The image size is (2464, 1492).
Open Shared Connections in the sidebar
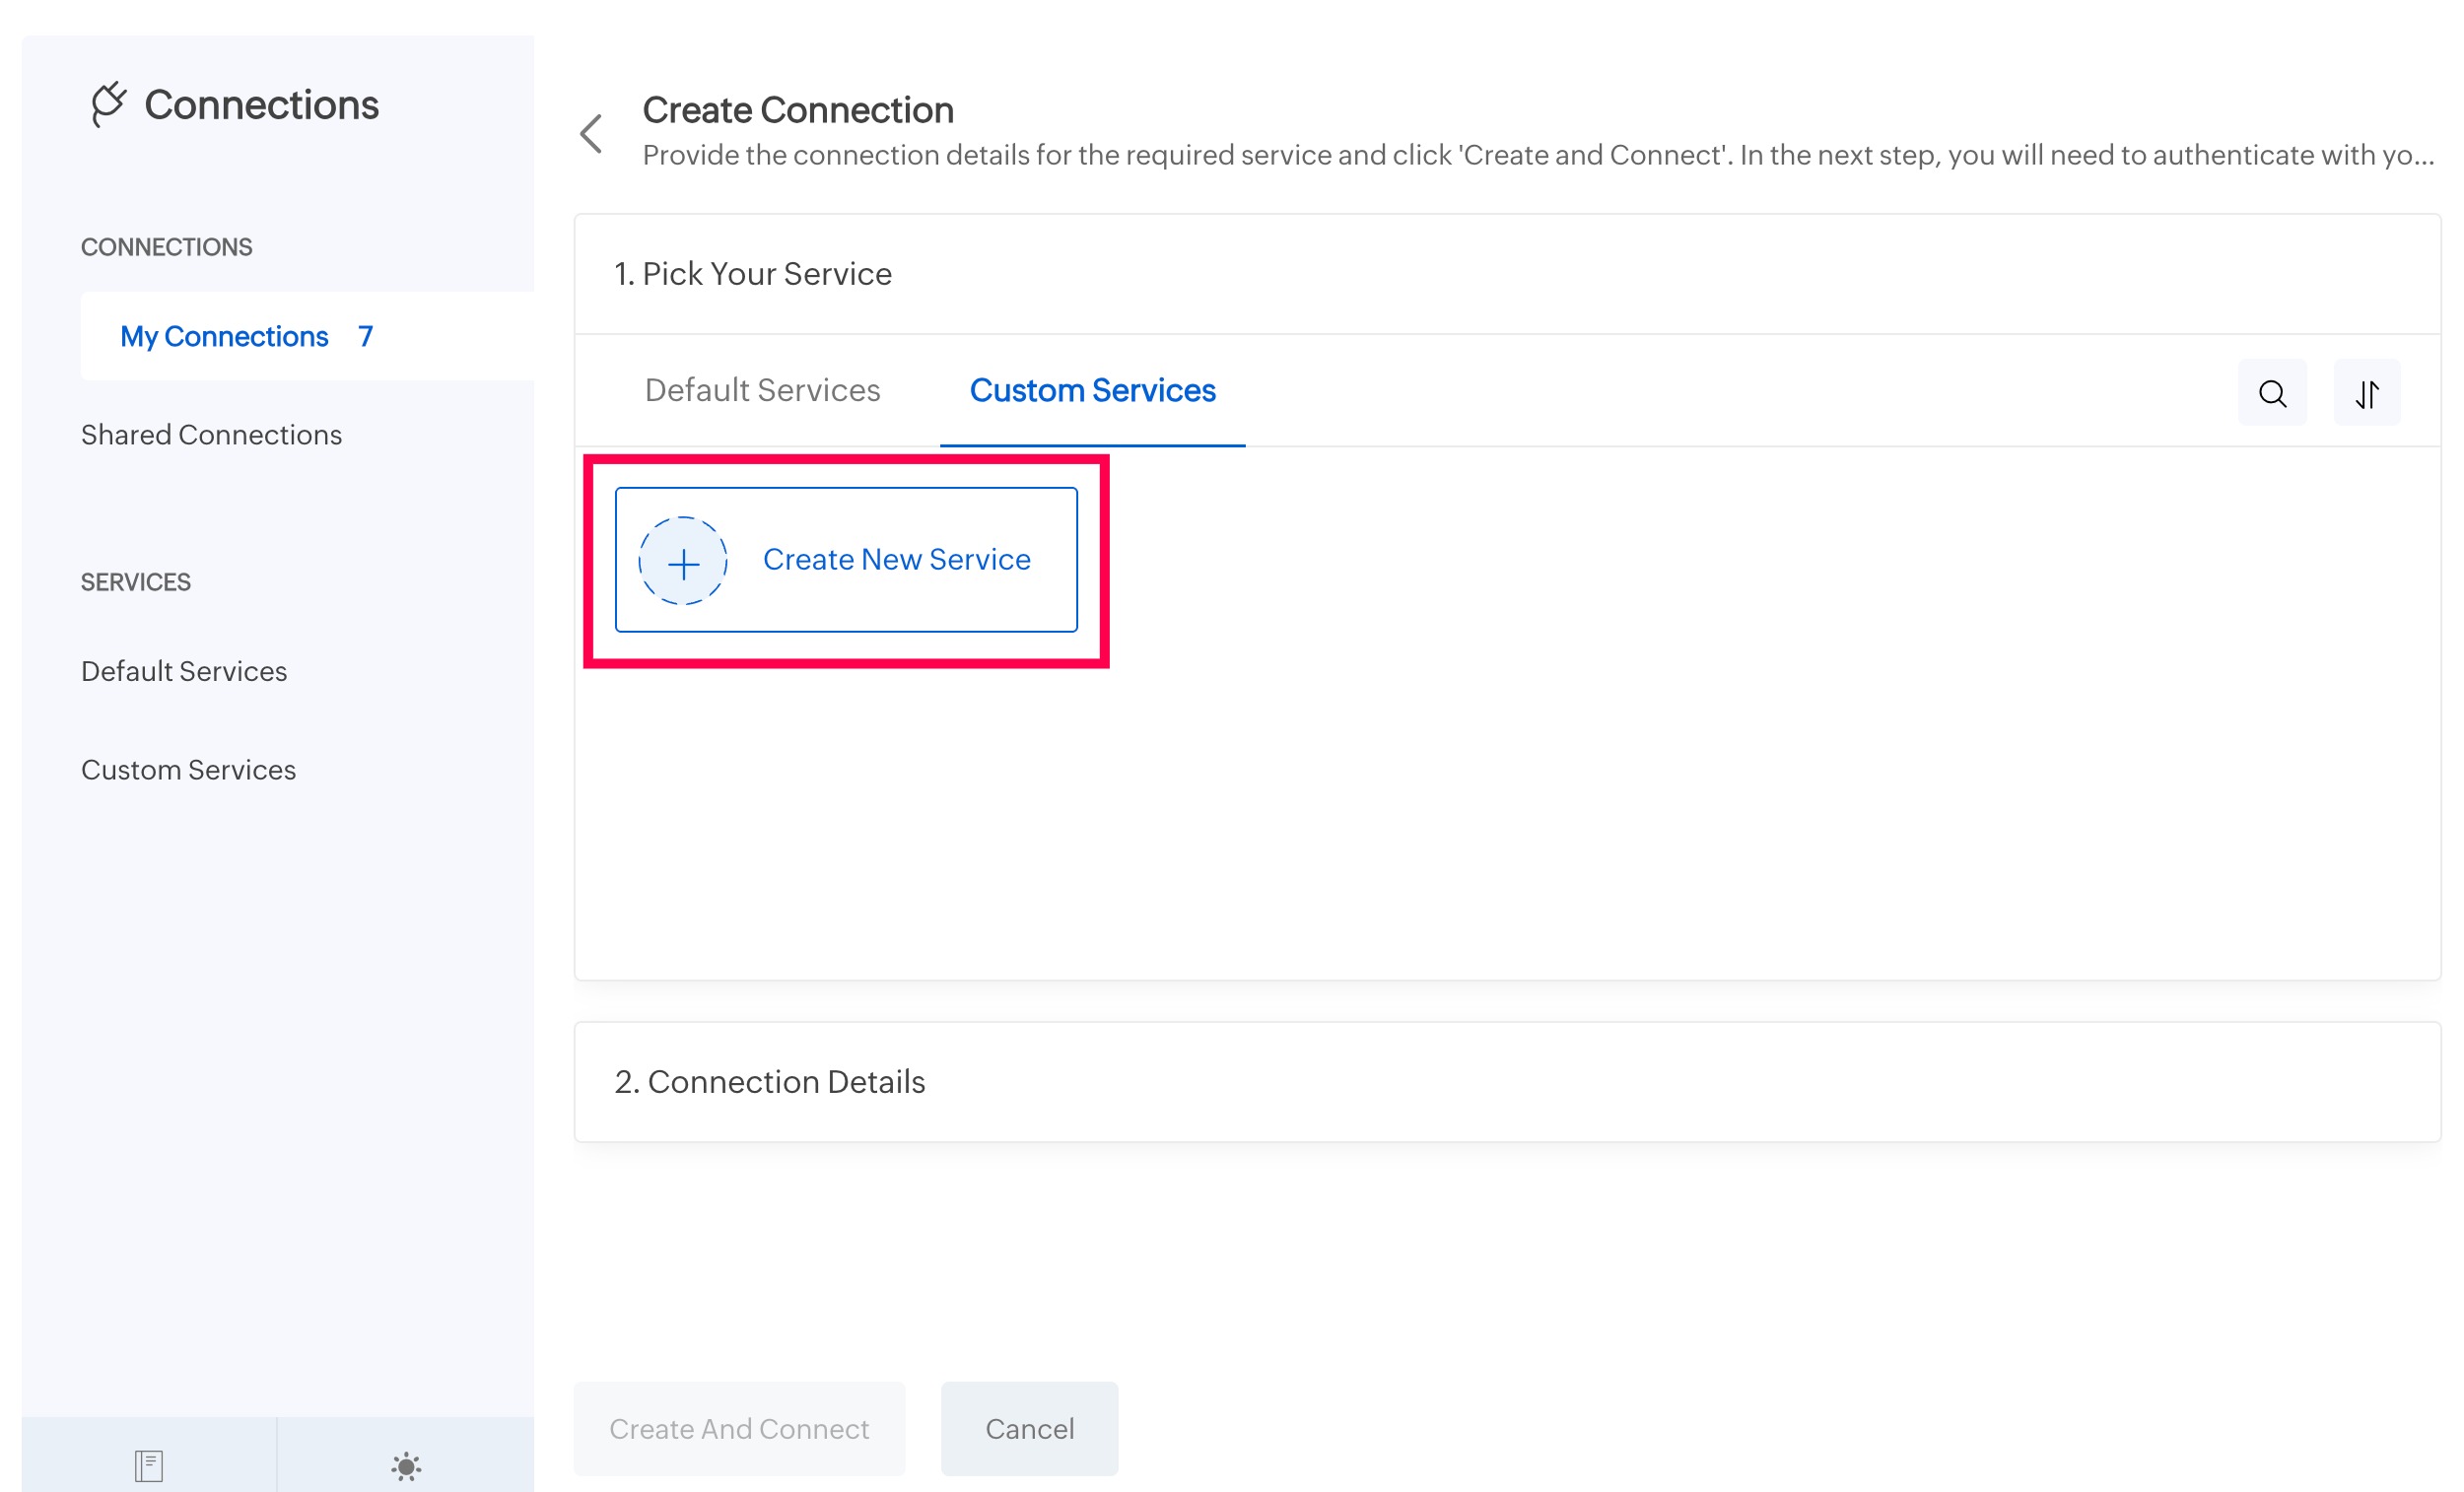click(x=211, y=434)
